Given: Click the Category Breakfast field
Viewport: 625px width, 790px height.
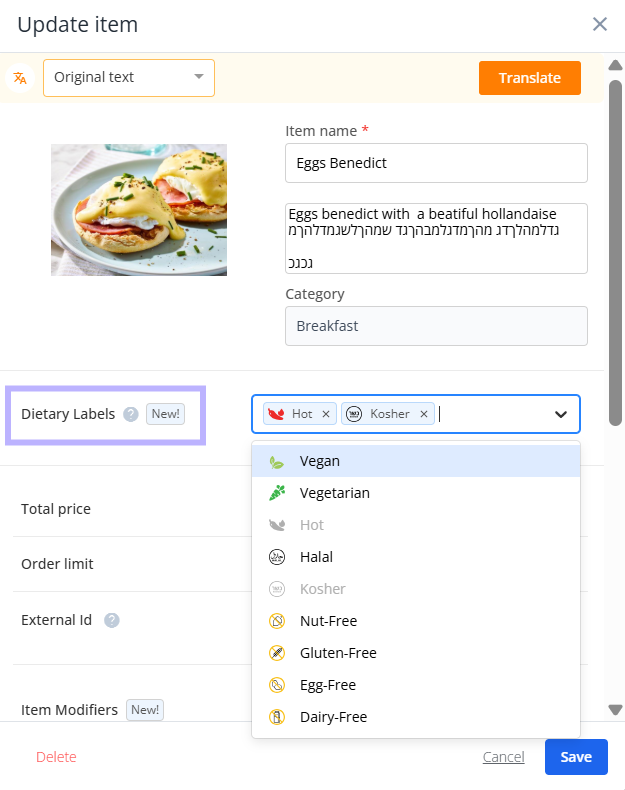Looking at the screenshot, I should point(436,326).
